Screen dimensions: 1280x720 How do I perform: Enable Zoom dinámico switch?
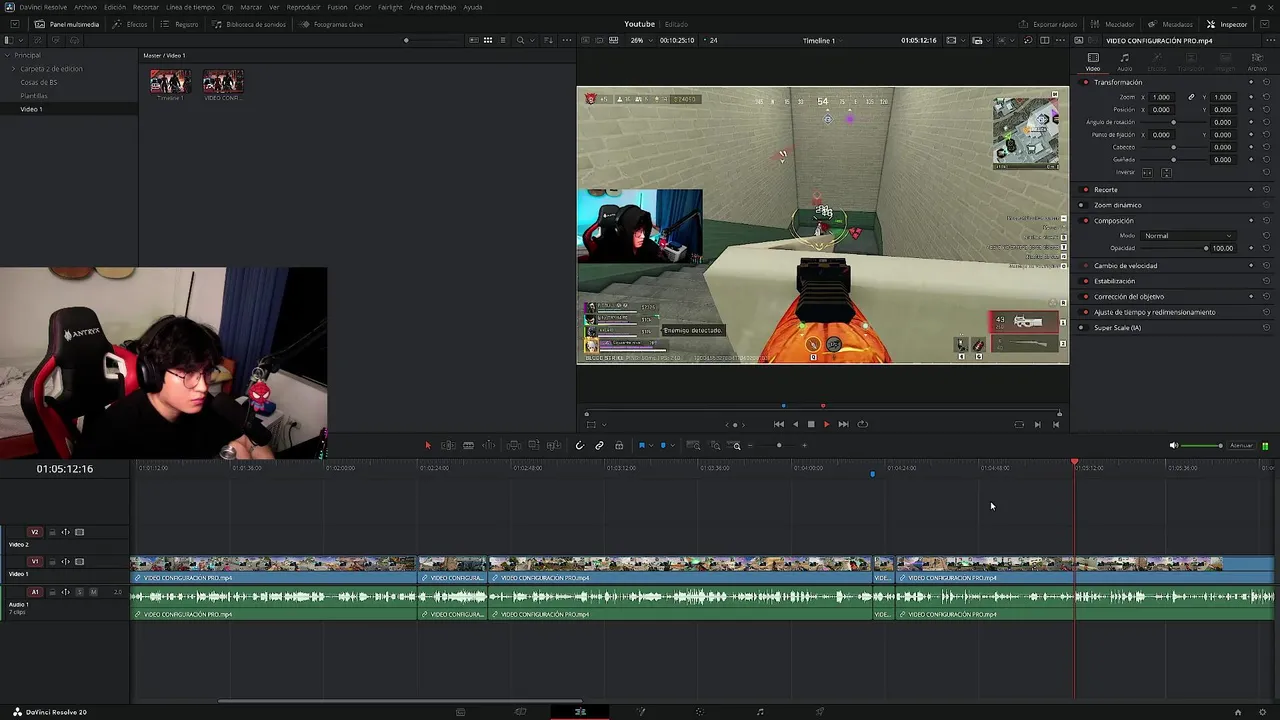(1082, 205)
